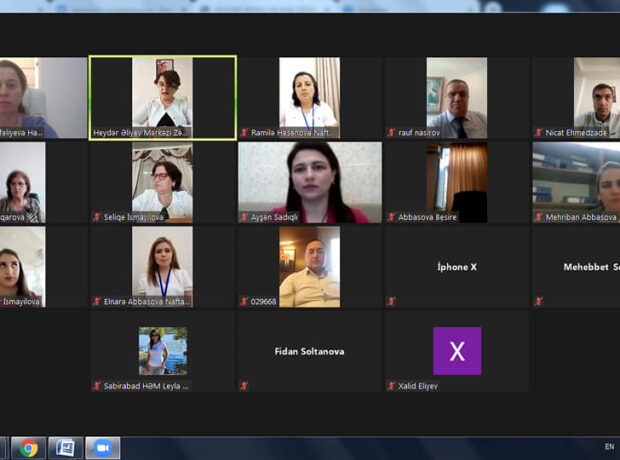Viewport: 620px width, 460px height.
Task: Click the muted microphone icon beside Ramila Hasanova
Action: pyautogui.click(x=244, y=132)
